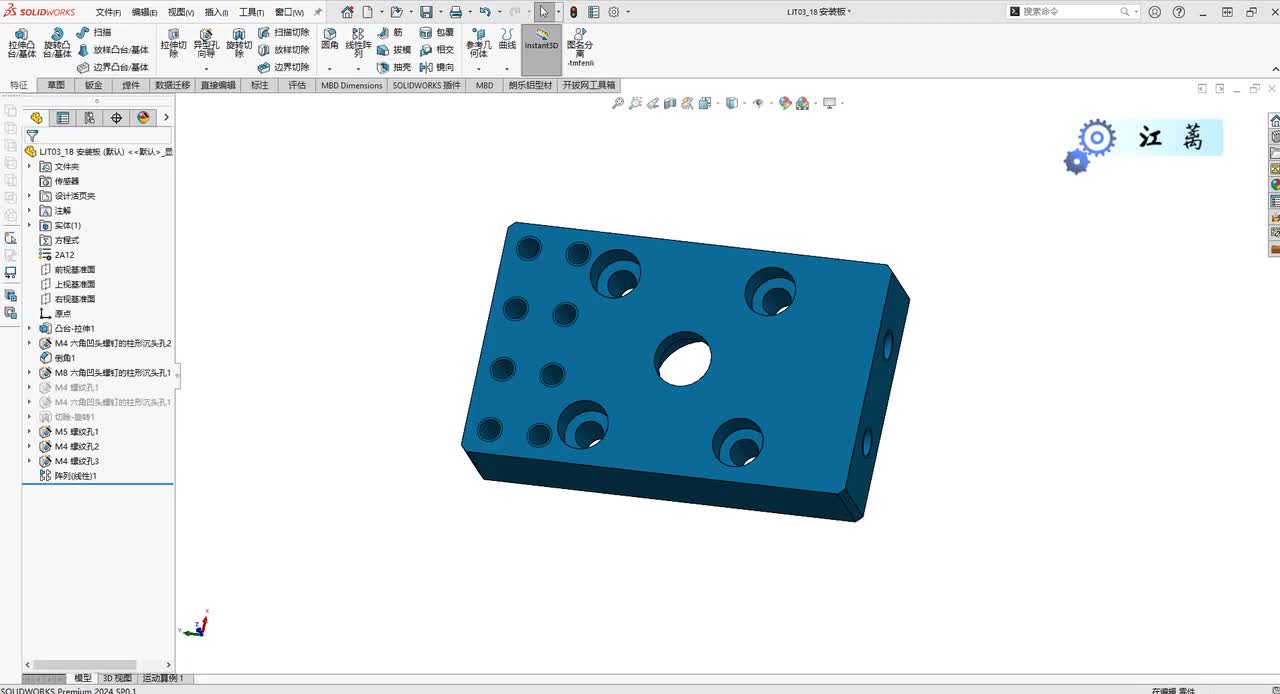Click Section View icon in view toolbar

click(670, 103)
